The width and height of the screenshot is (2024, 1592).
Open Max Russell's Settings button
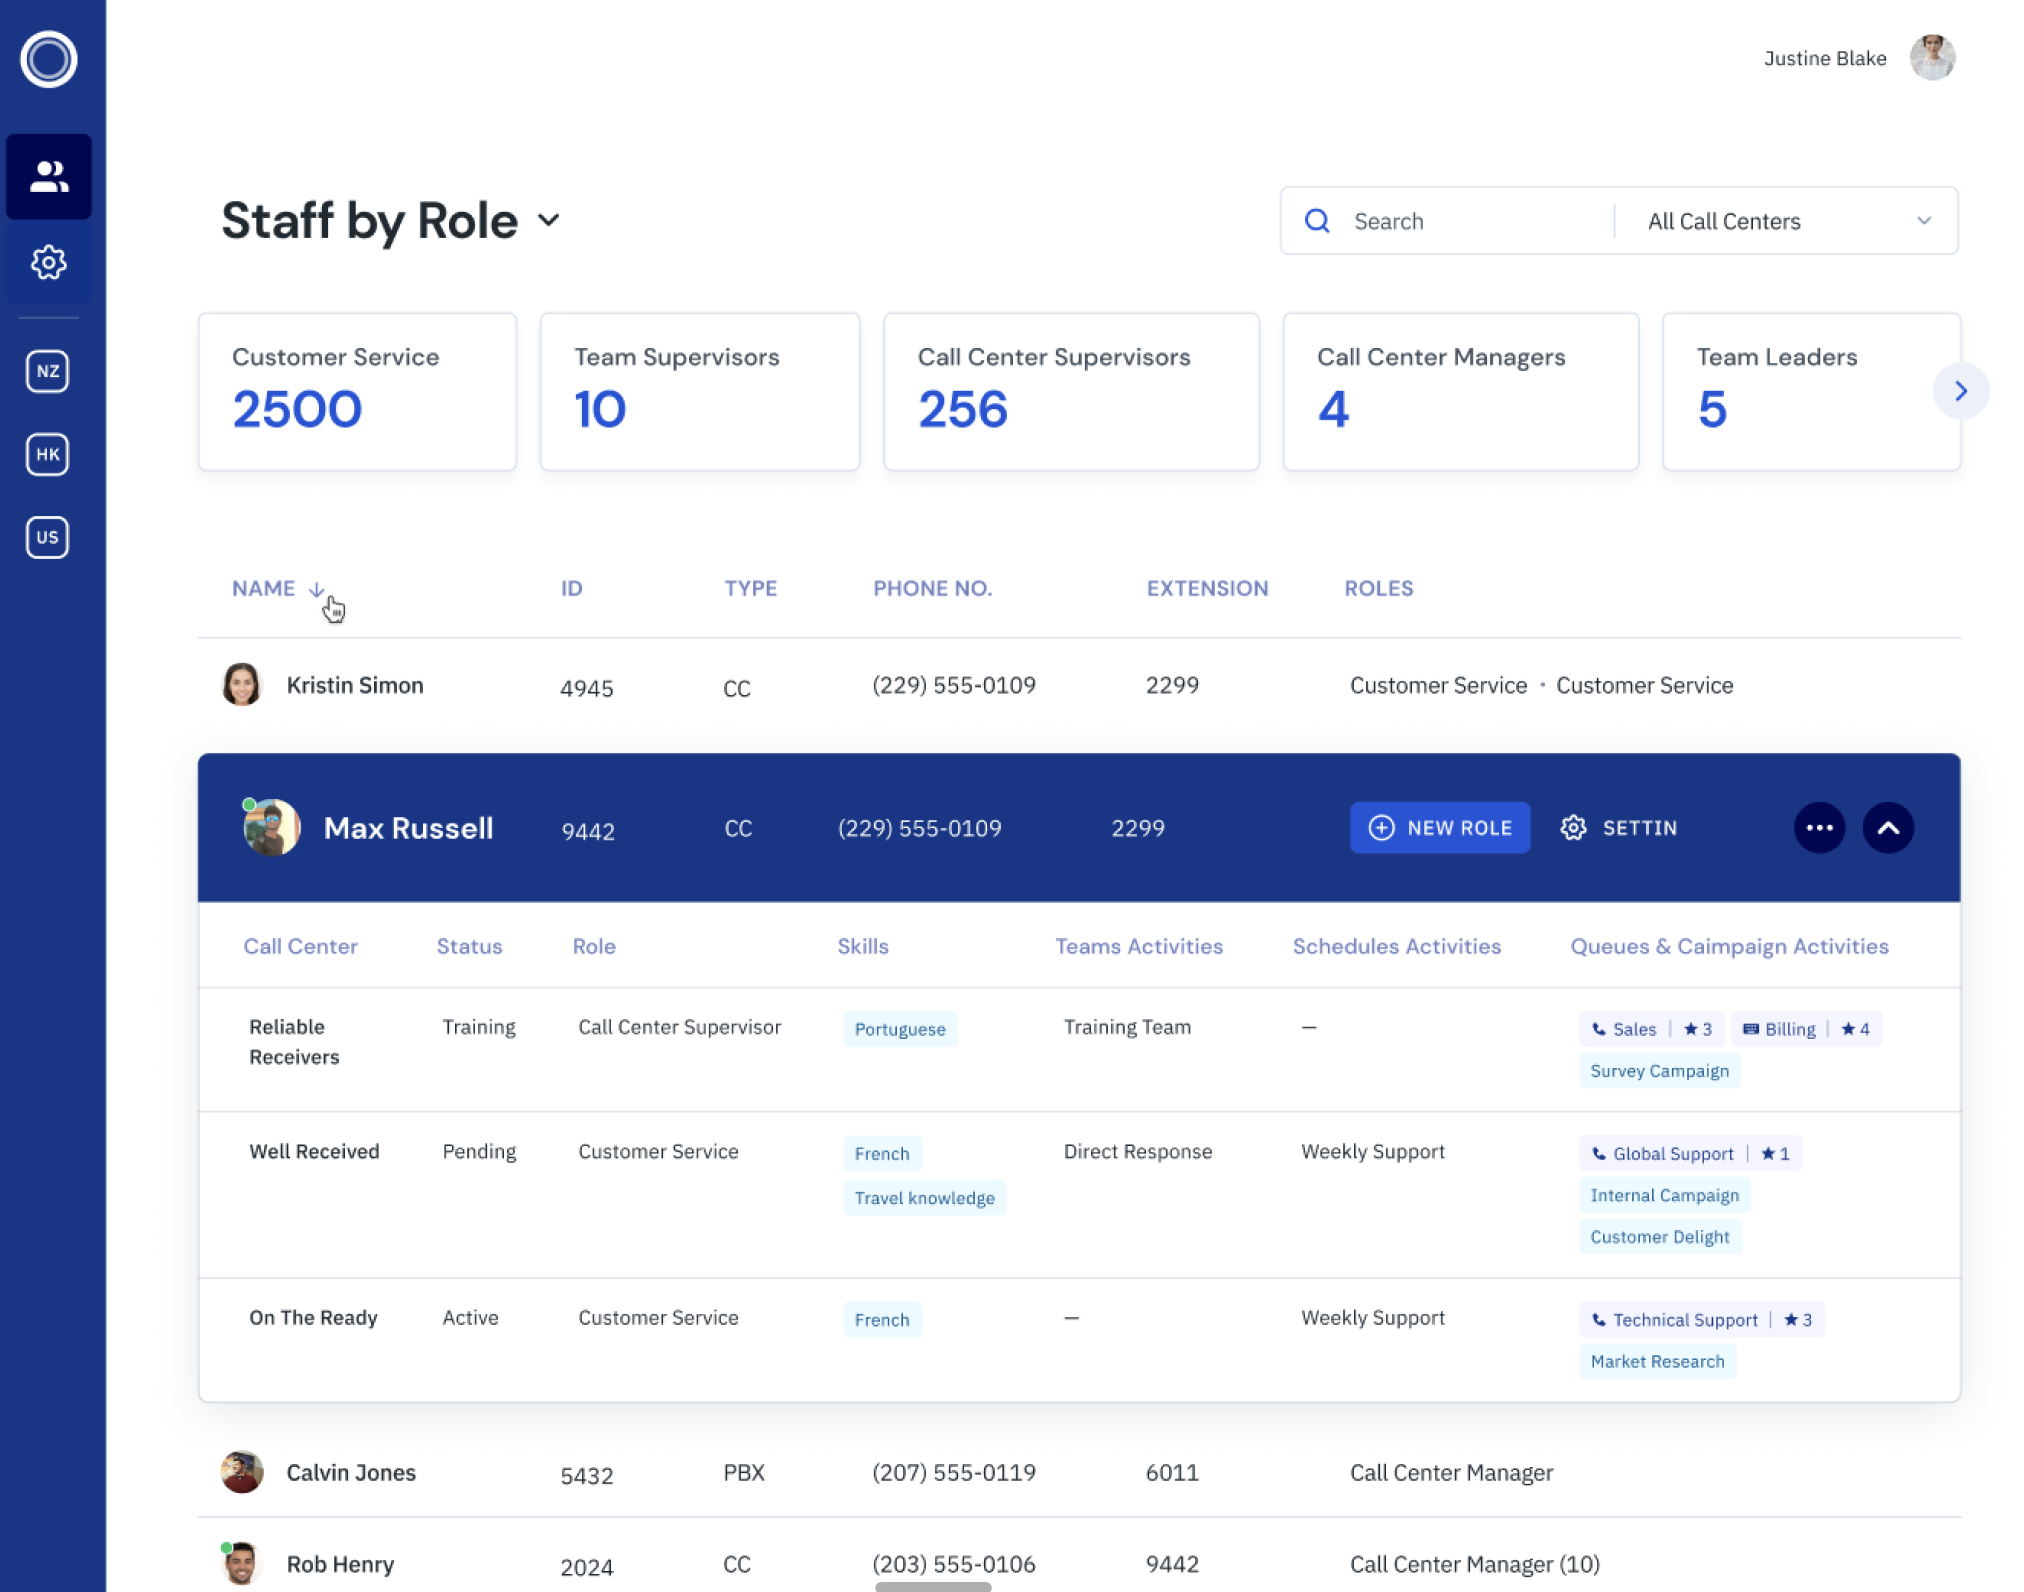point(1619,828)
